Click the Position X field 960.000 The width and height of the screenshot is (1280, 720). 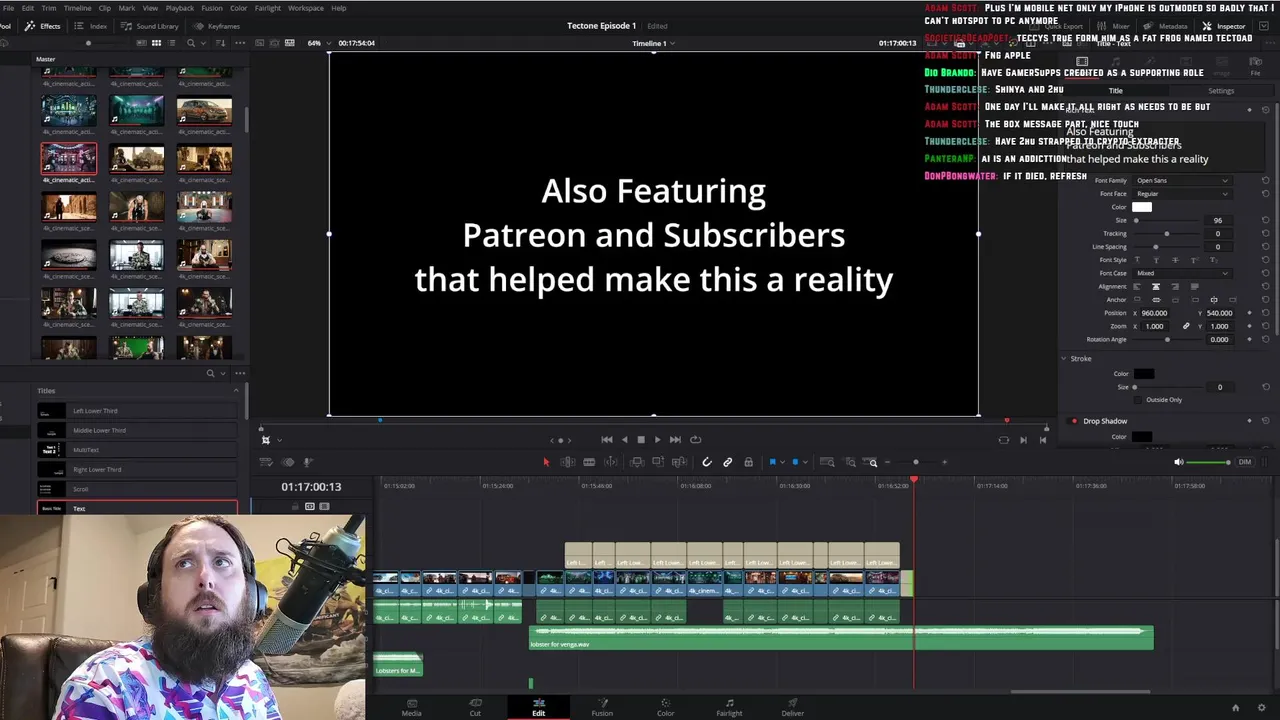pos(1155,313)
